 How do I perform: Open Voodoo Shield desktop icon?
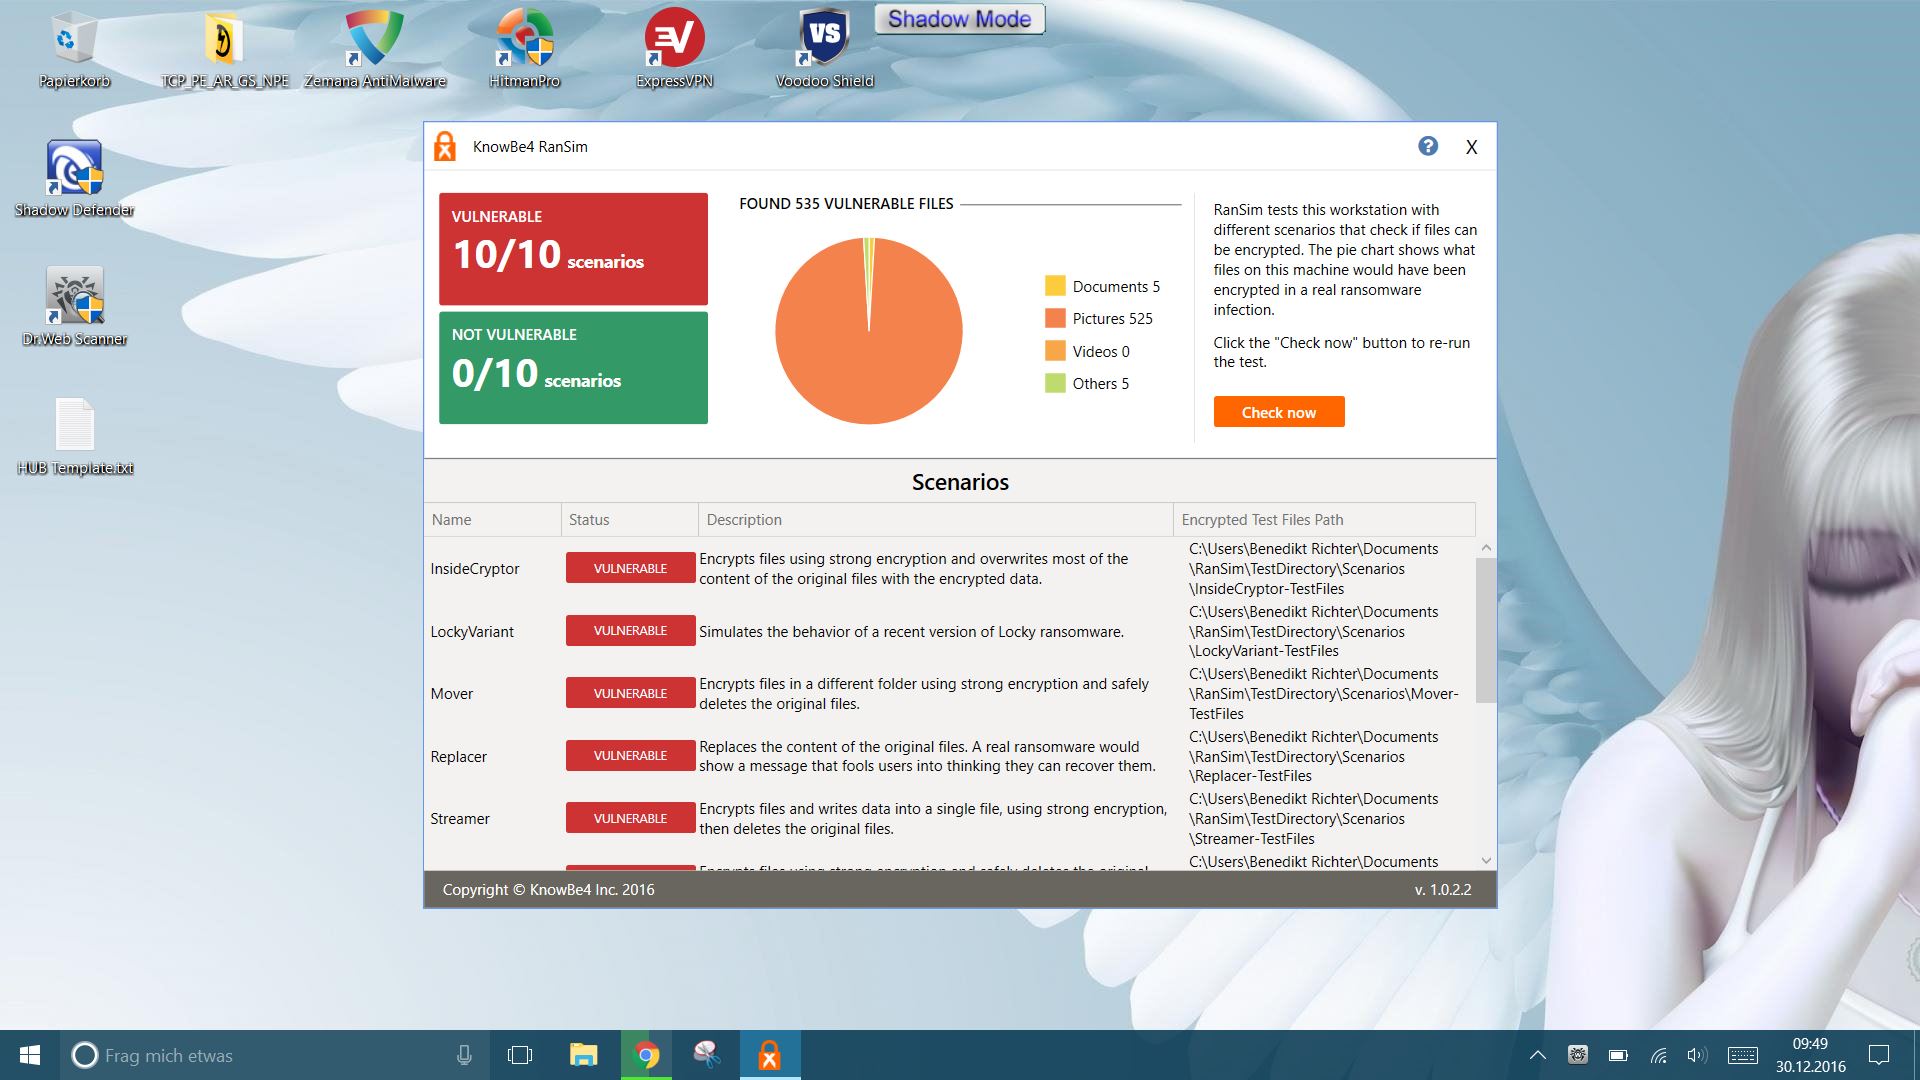[824, 42]
